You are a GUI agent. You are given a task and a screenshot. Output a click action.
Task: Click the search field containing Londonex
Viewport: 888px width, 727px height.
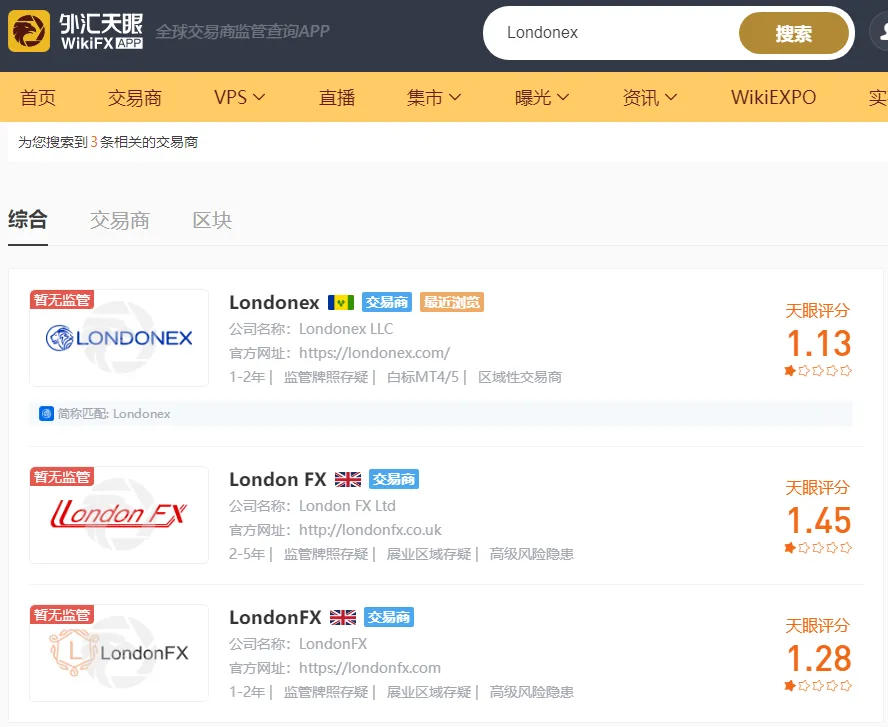[x=612, y=33]
